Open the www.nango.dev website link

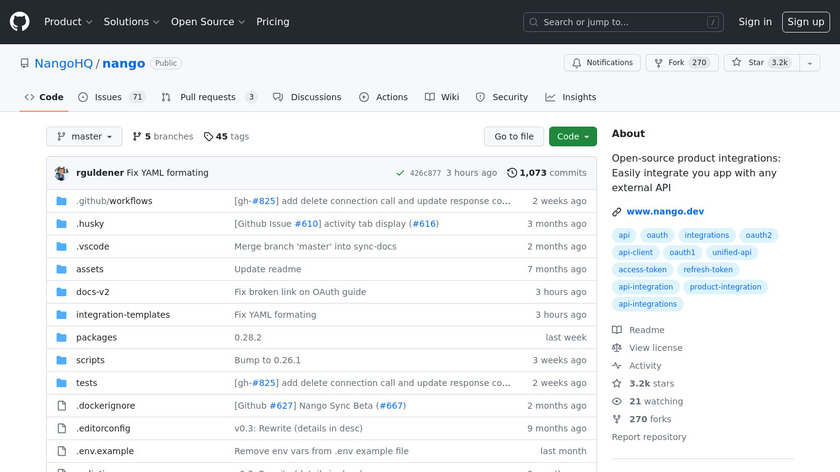click(x=665, y=212)
